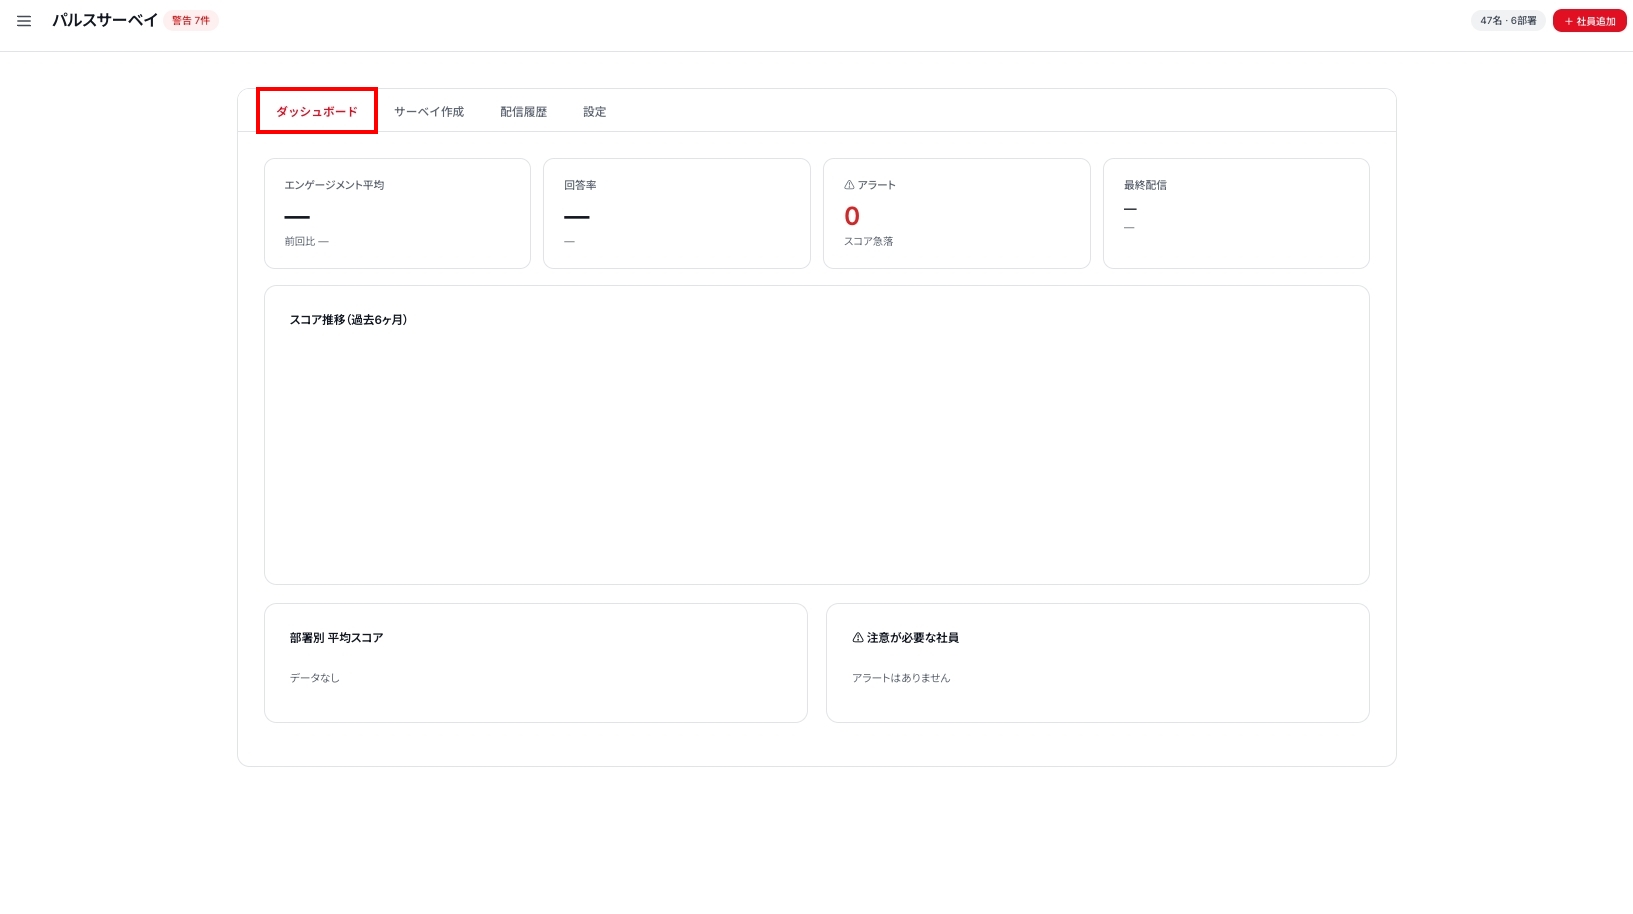Open the サーベイ作成 tab
The height and width of the screenshot is (914, 1633).
point(429,112)
